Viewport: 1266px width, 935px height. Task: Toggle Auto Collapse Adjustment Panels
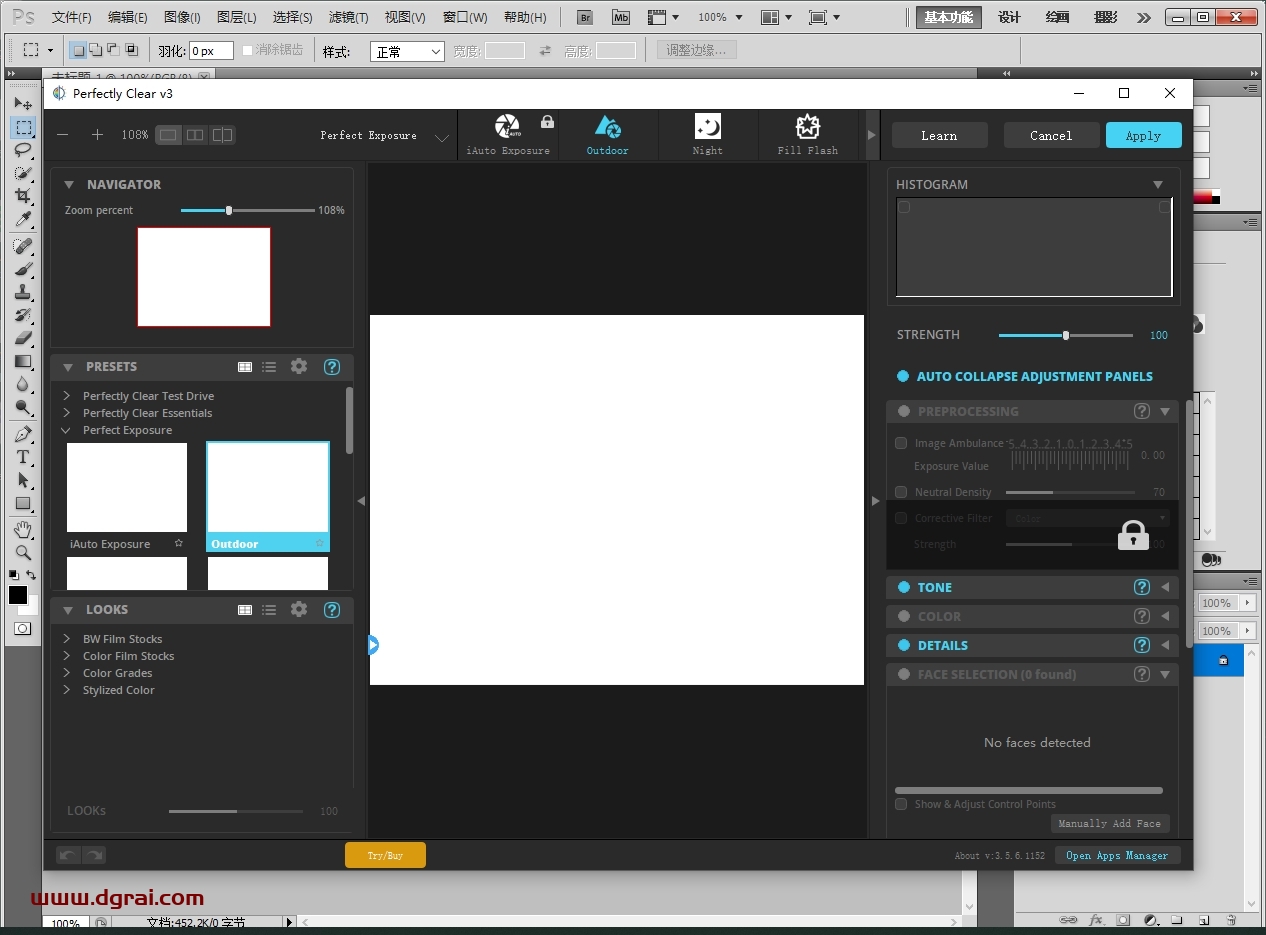tap(903, 376)
